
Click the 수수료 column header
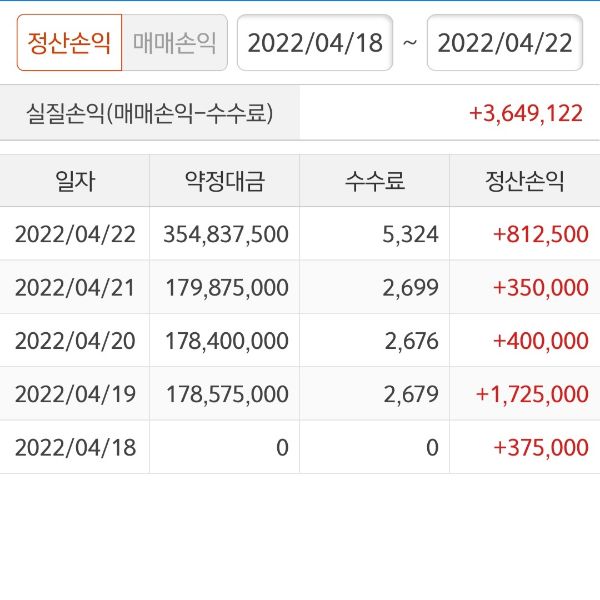coord(375,181)
